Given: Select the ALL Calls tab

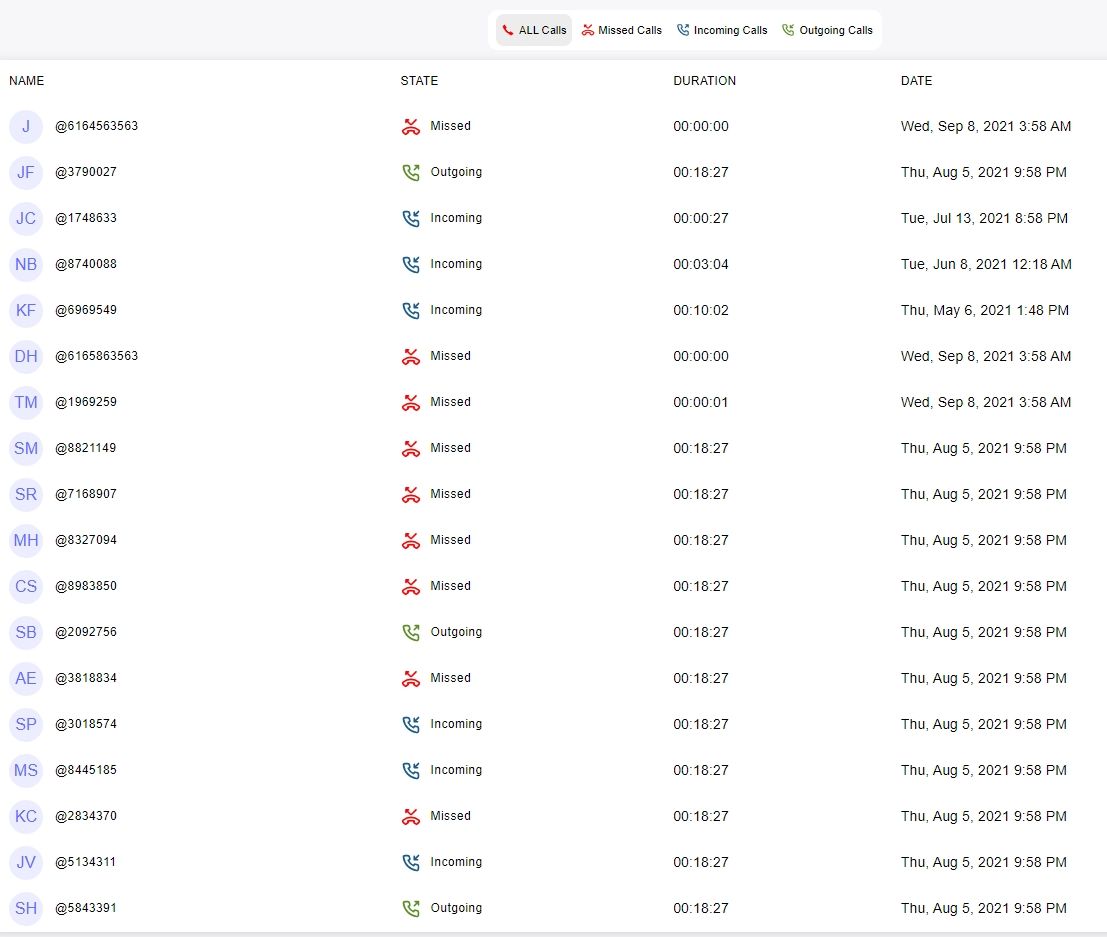Looking at the screenshot, I should (x=534, y=30).
